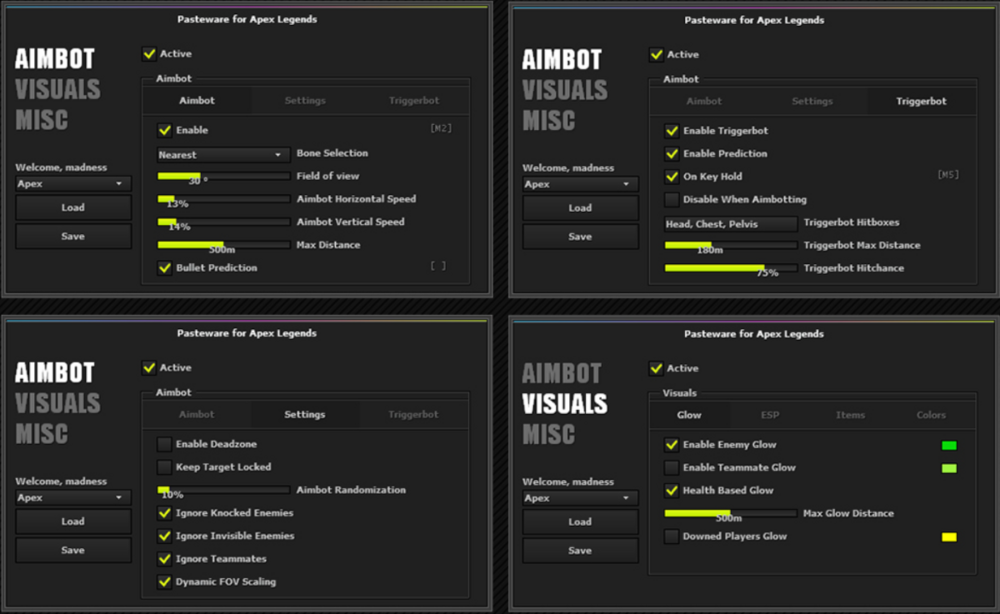Click Save in the window with Bone Selection
This screenshot has height=614, width=1000.
point(73,236)
